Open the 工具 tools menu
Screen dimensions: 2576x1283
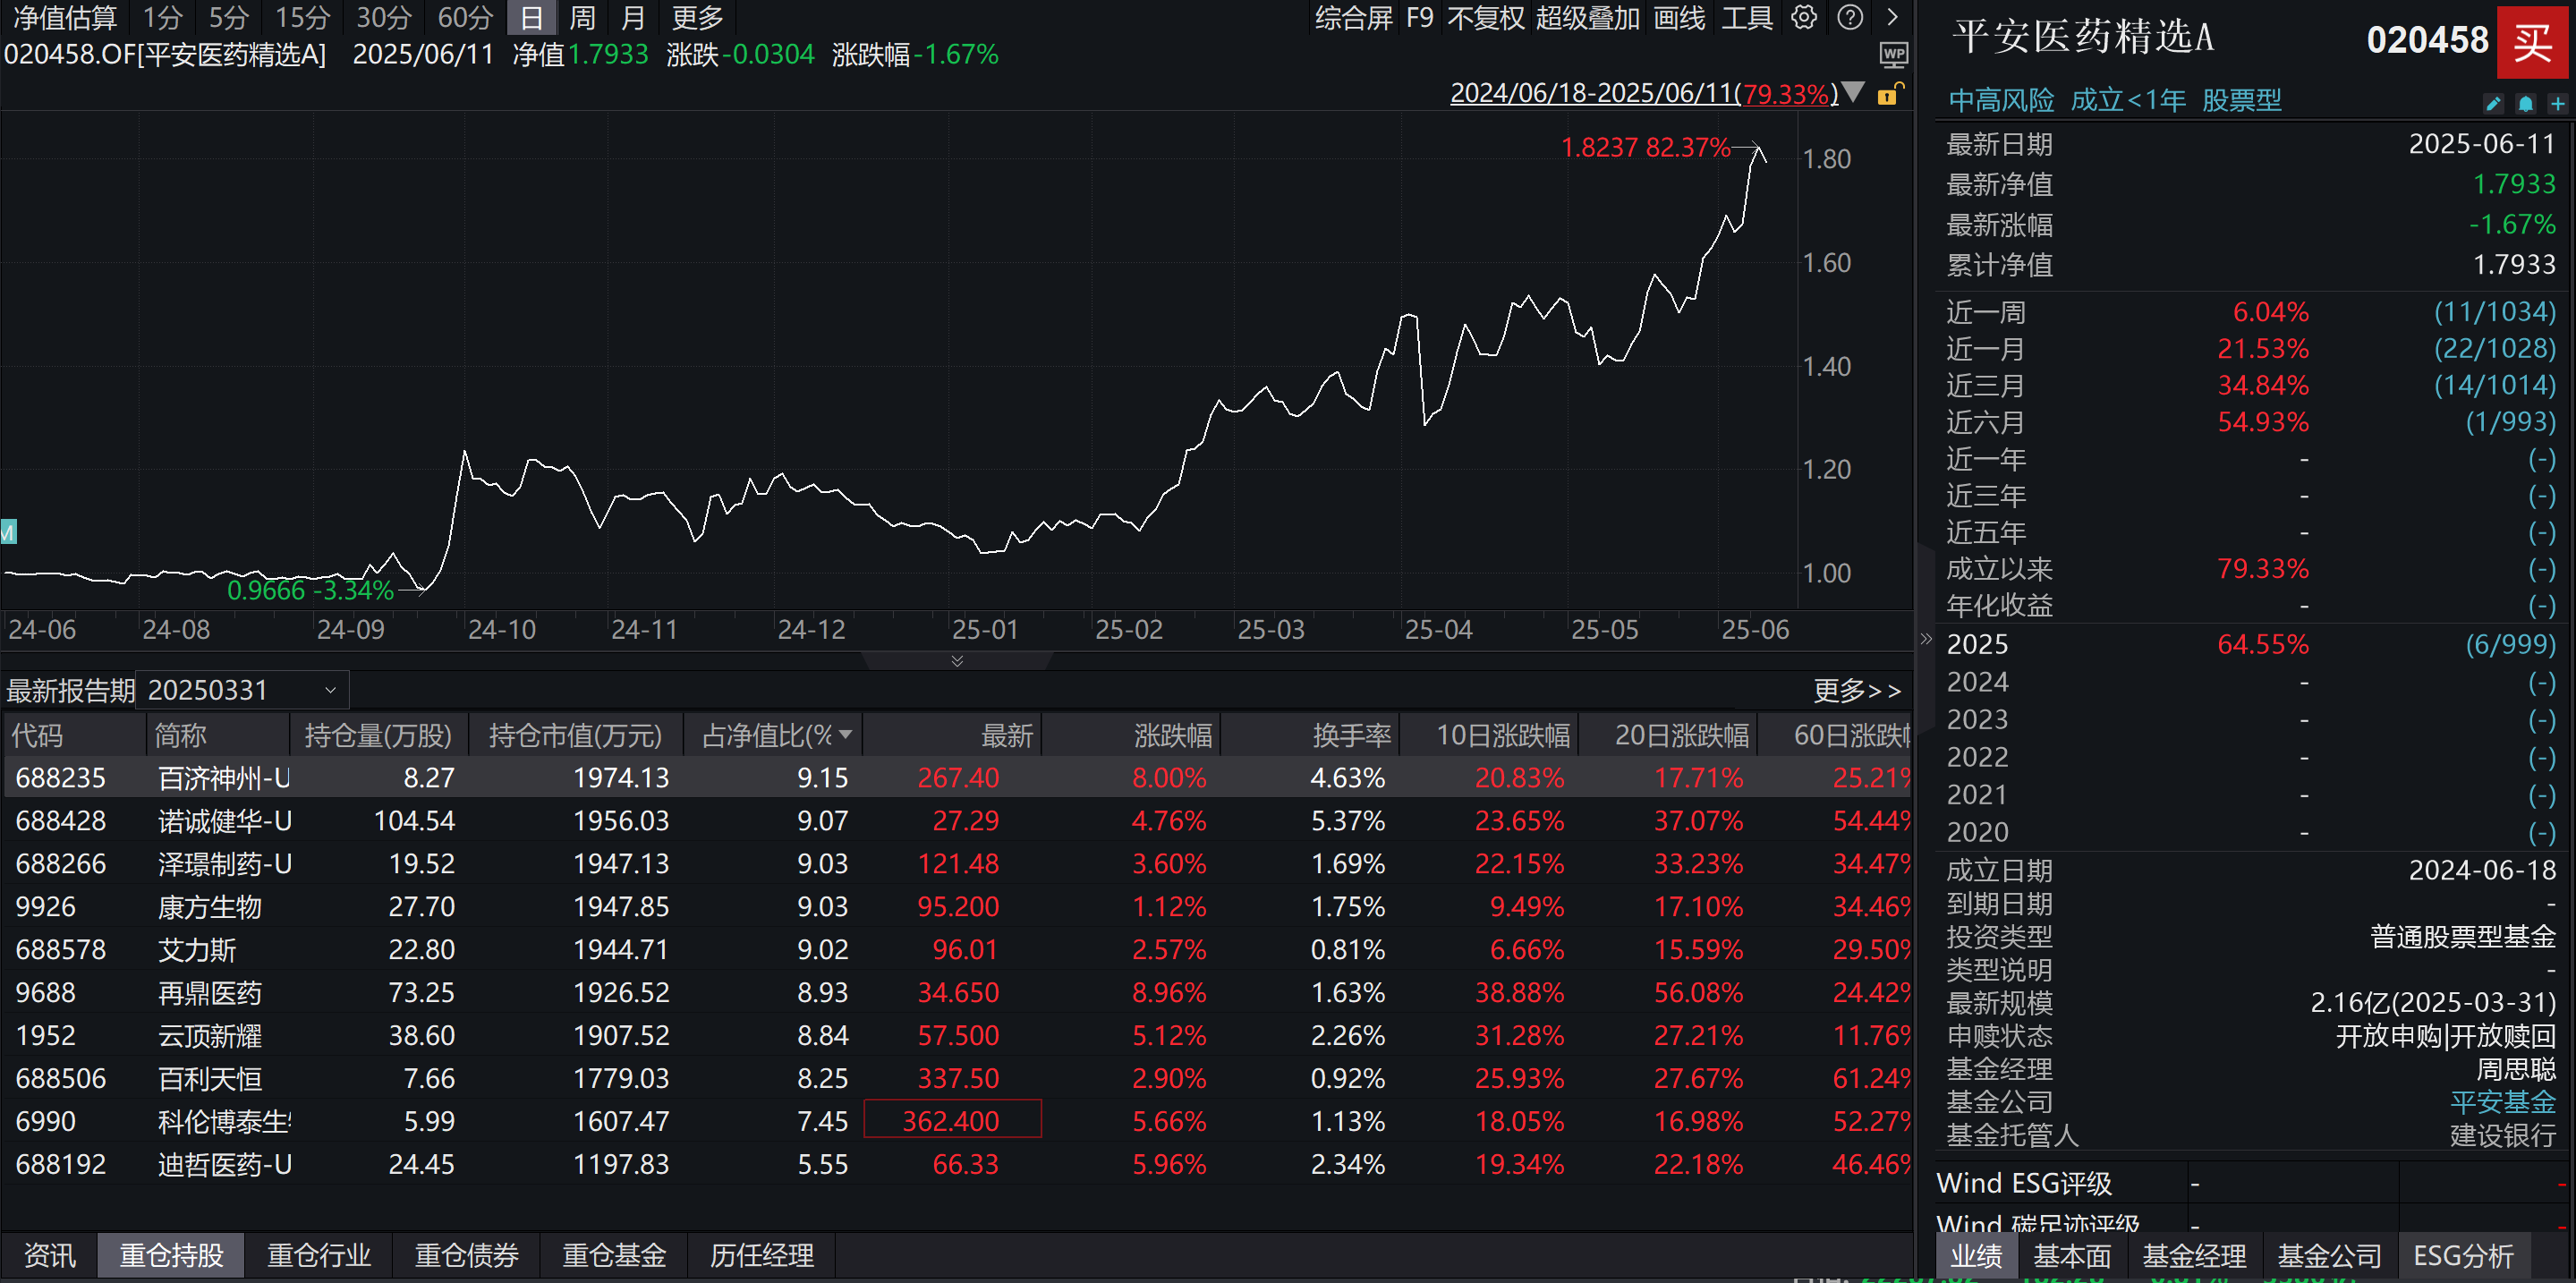pos(1746,17)
